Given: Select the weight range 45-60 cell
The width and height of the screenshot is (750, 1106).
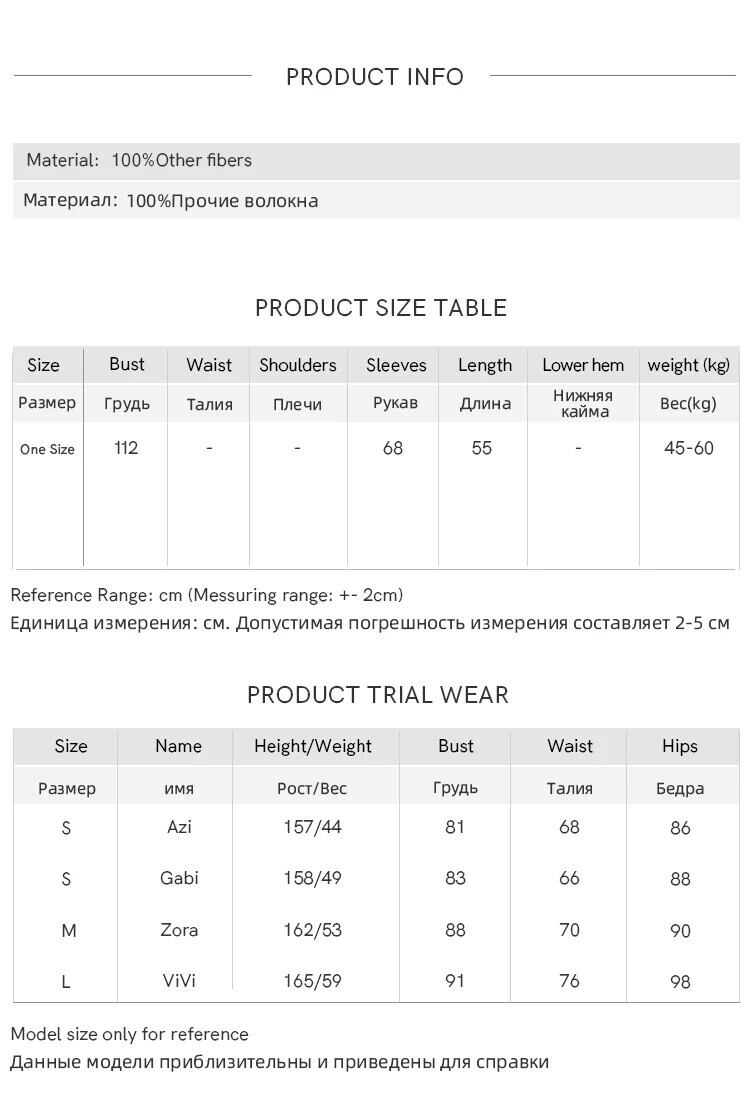Looking at the screenshot, I should click(x=688, y=448).
